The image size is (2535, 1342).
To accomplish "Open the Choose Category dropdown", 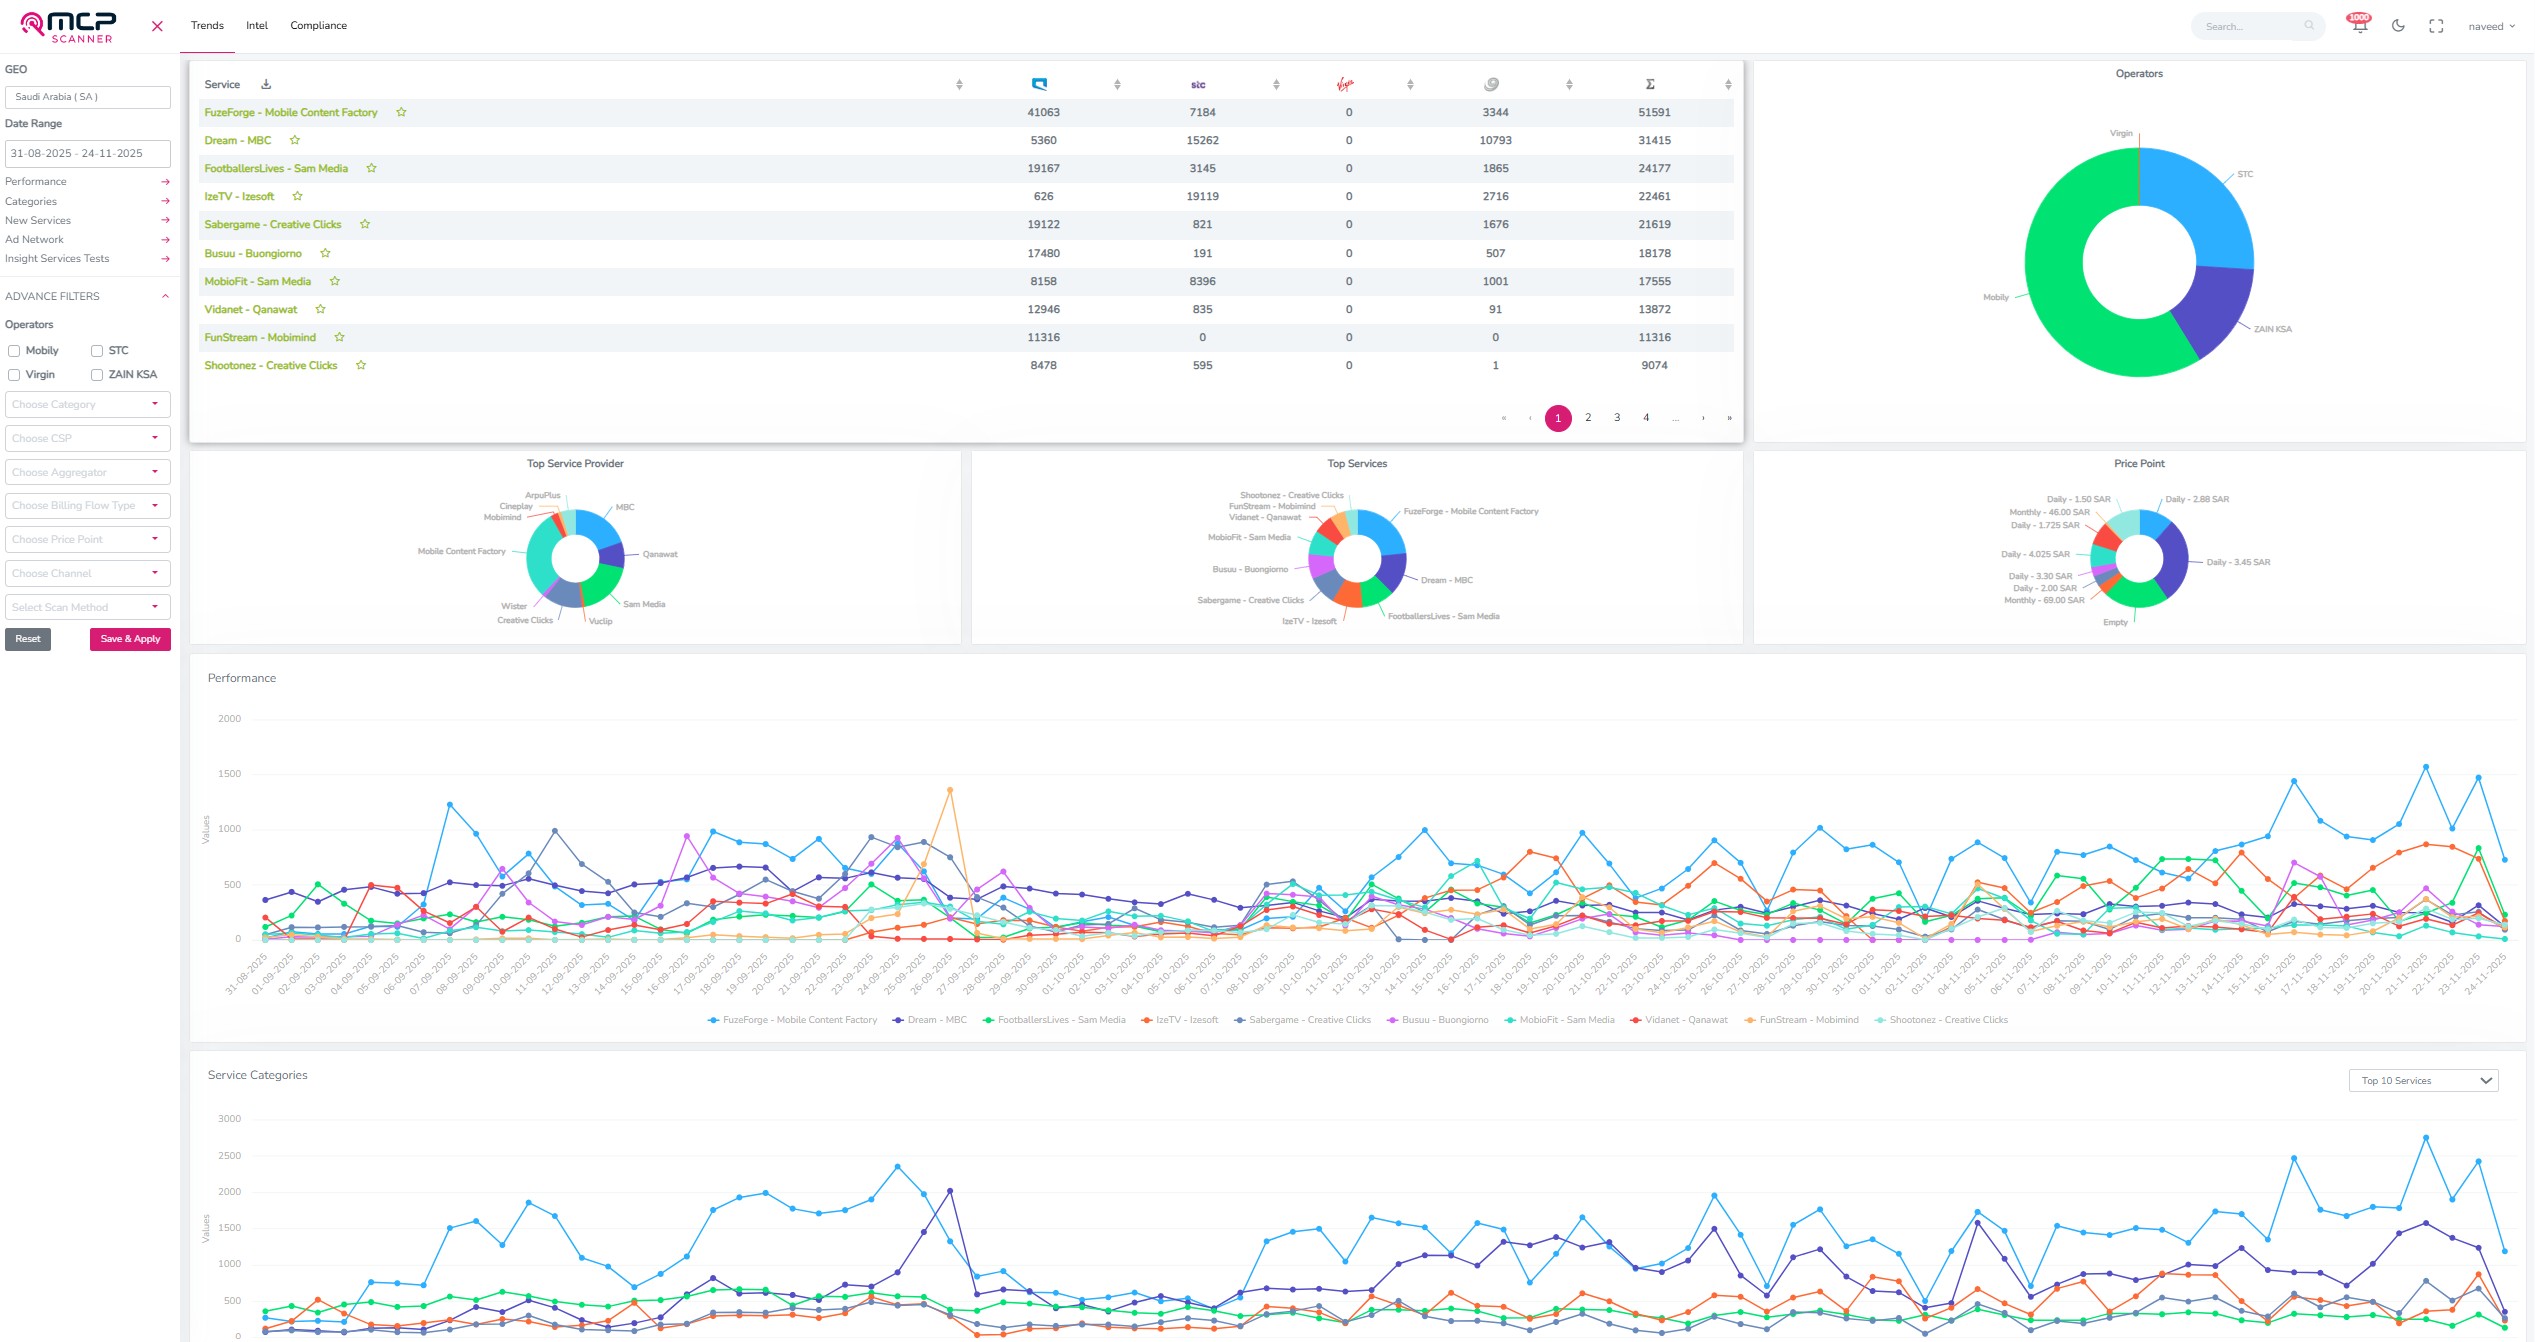I will coord(87,404).
